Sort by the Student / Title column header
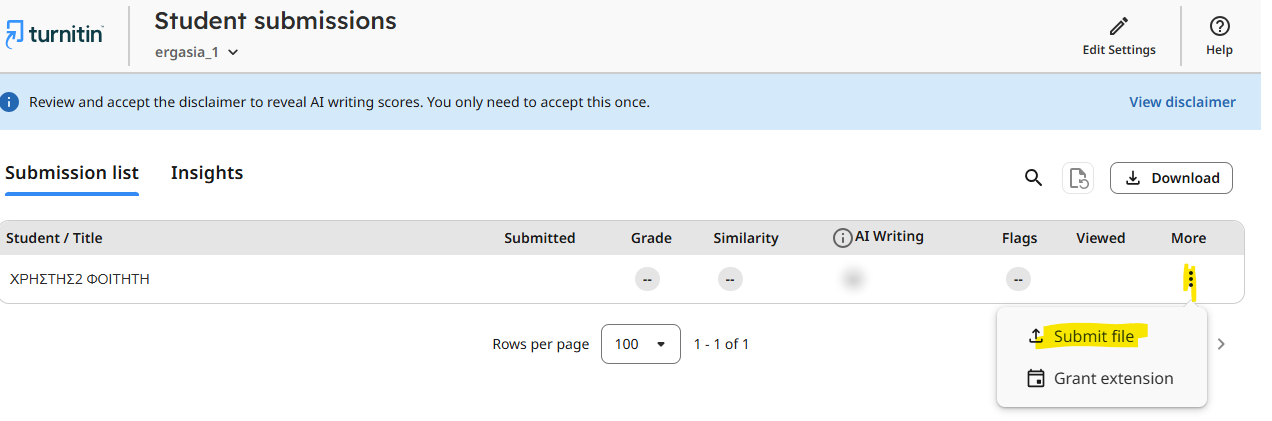 pyautogui.click(x=54, y=238)
